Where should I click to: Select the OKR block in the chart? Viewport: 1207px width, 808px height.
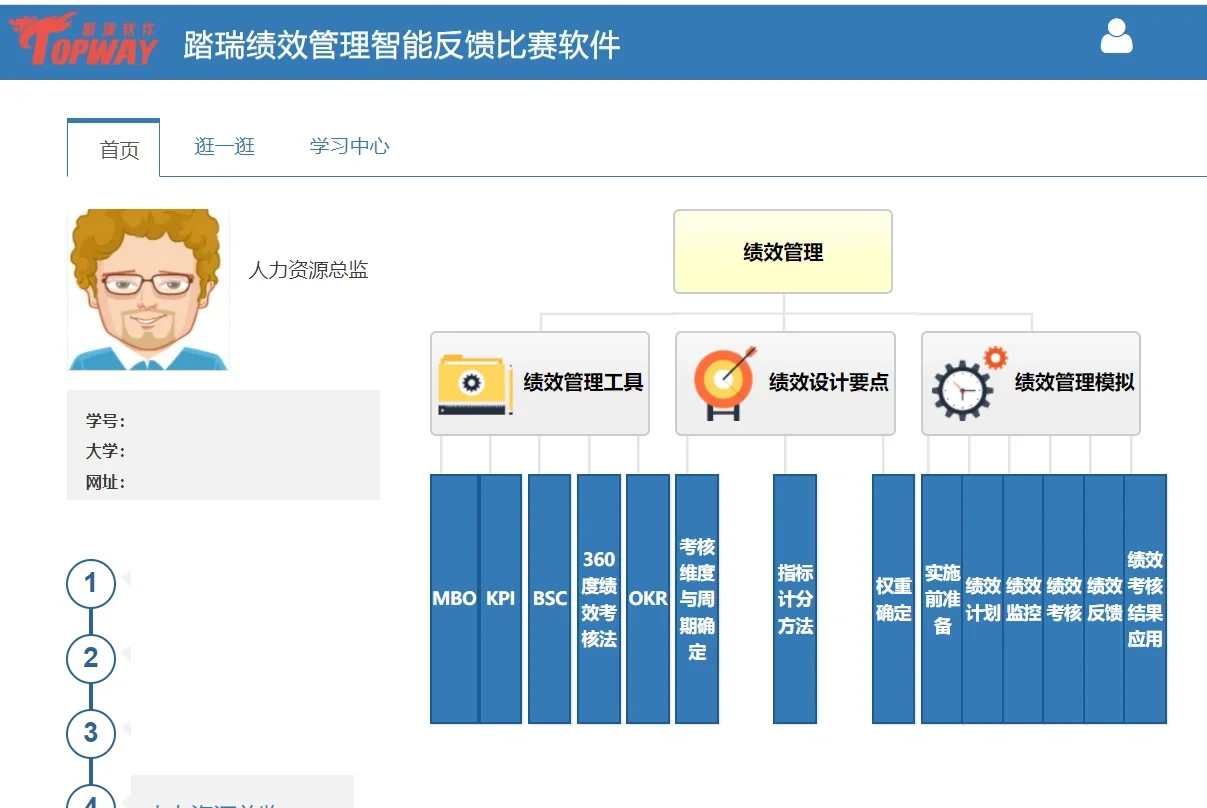647,598
